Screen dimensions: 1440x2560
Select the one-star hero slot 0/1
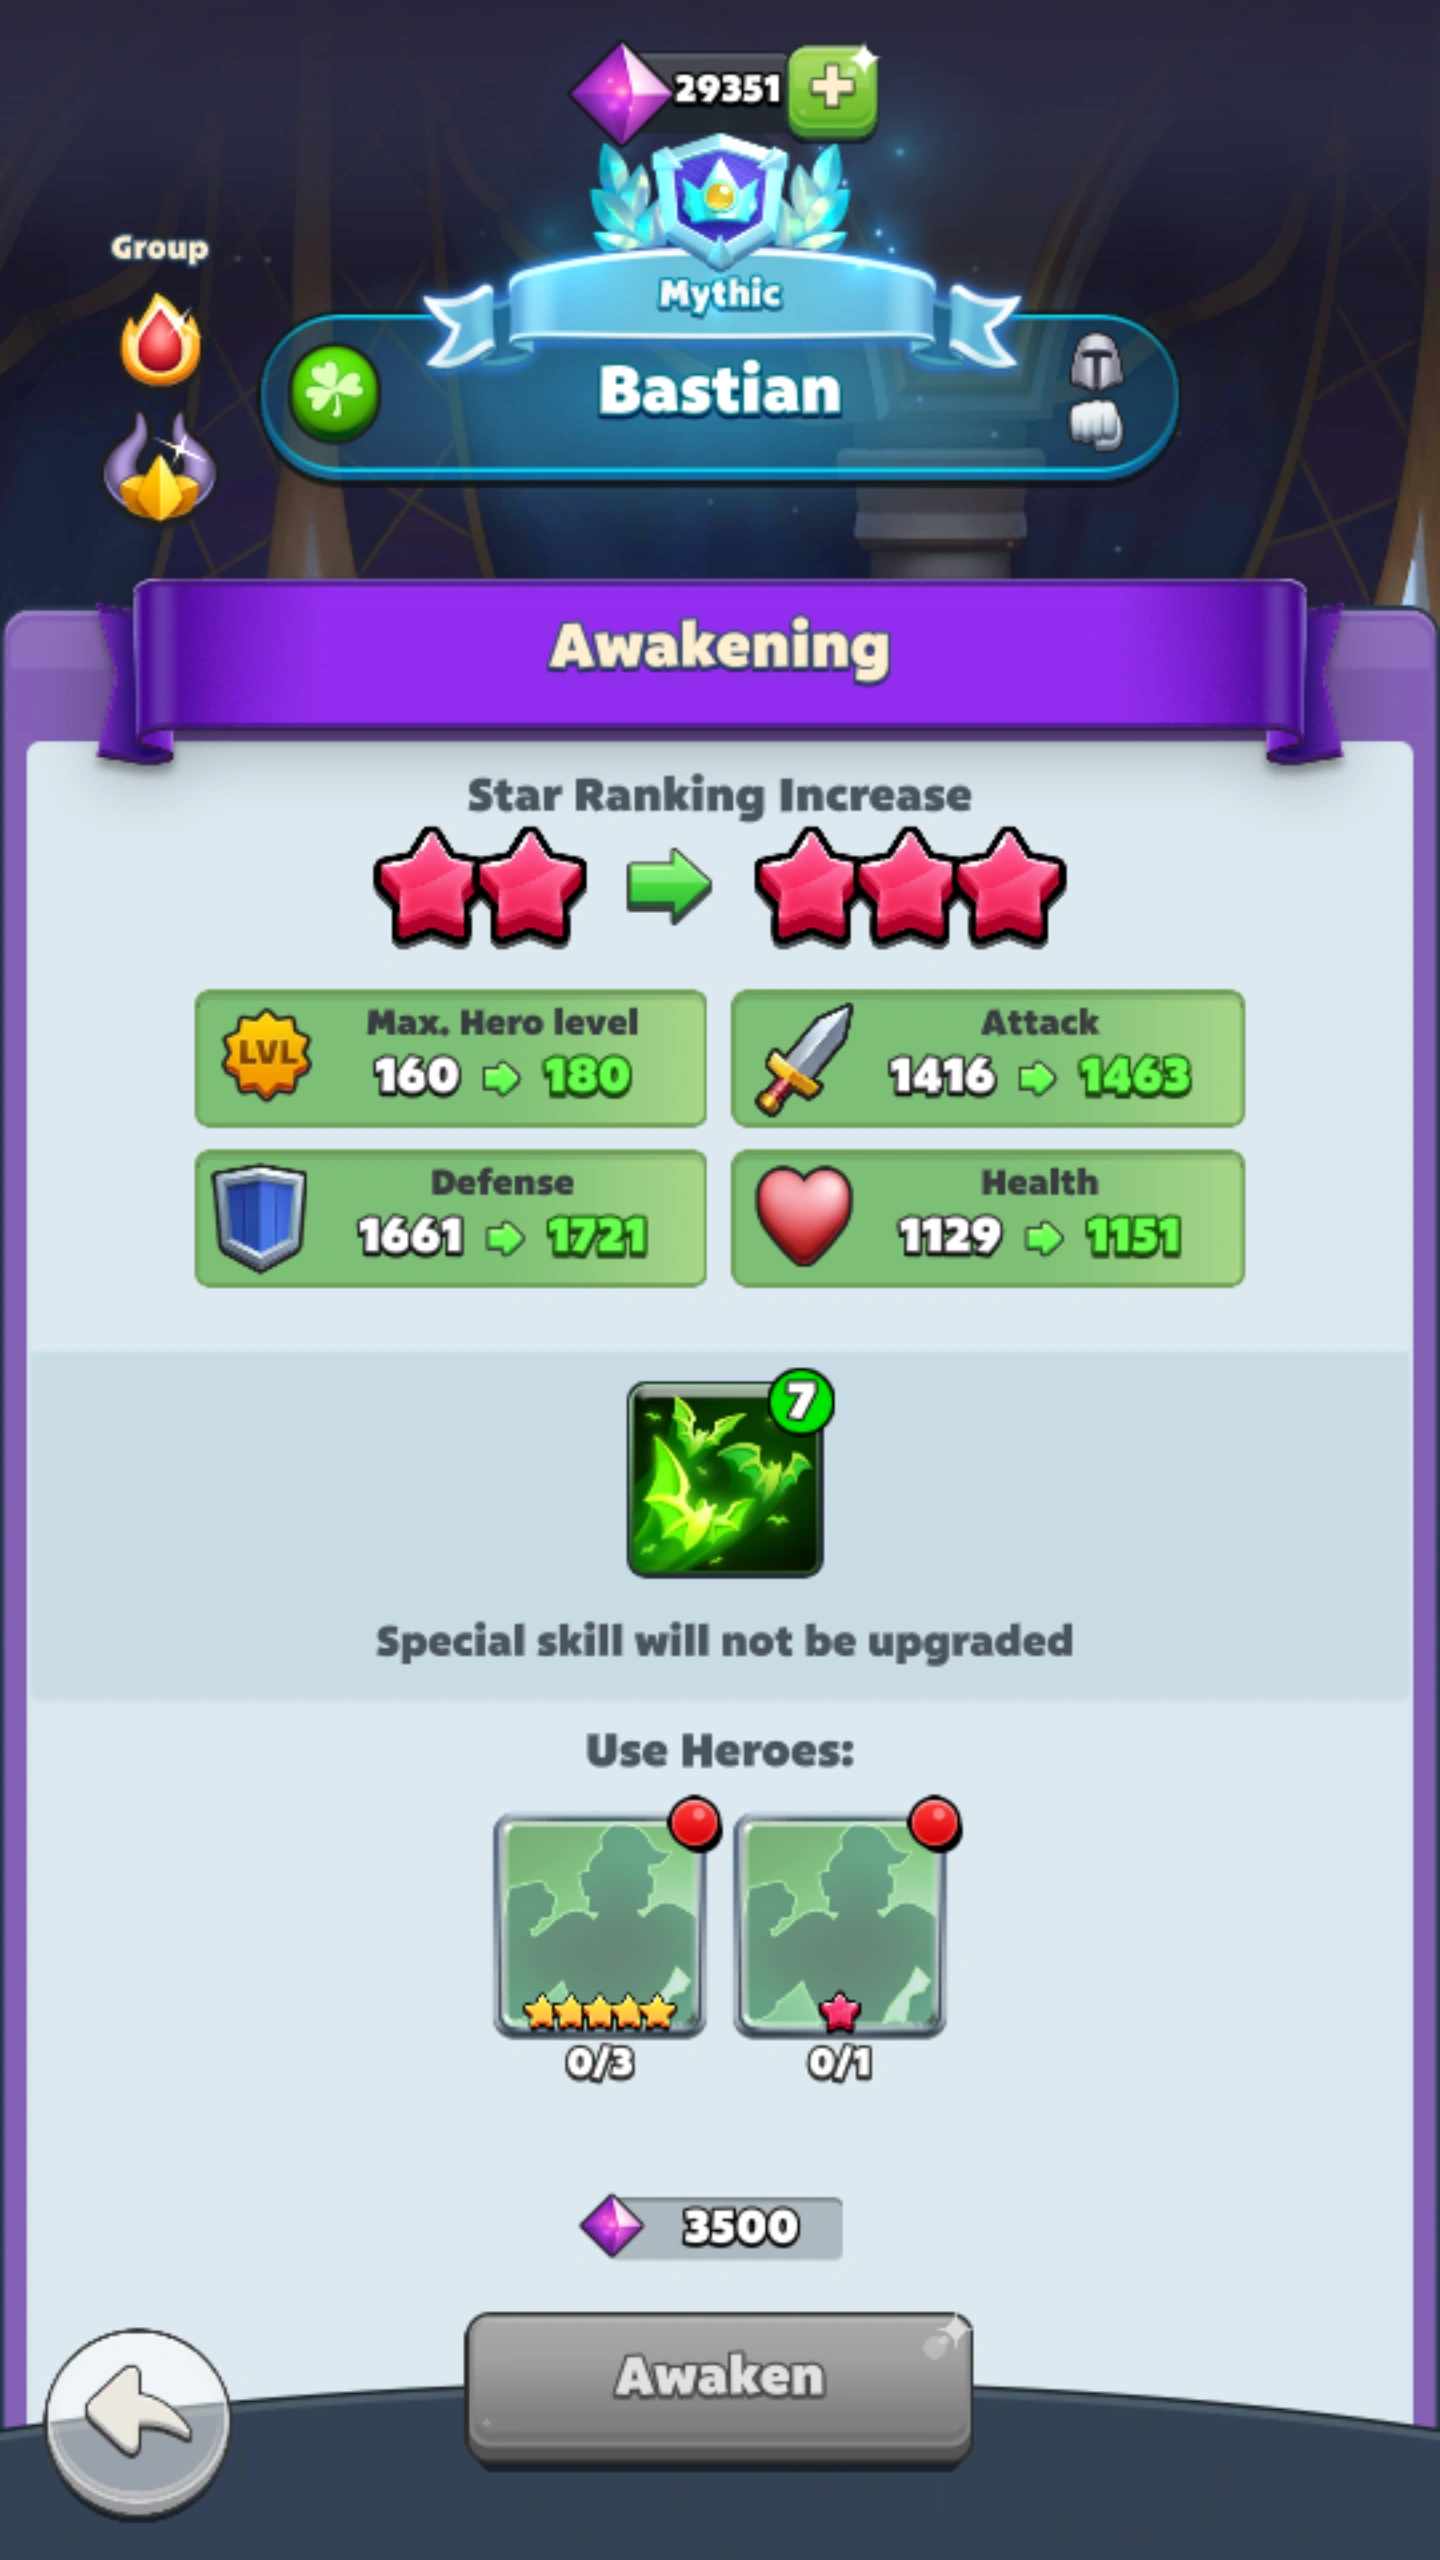(x=840, y=1926)
